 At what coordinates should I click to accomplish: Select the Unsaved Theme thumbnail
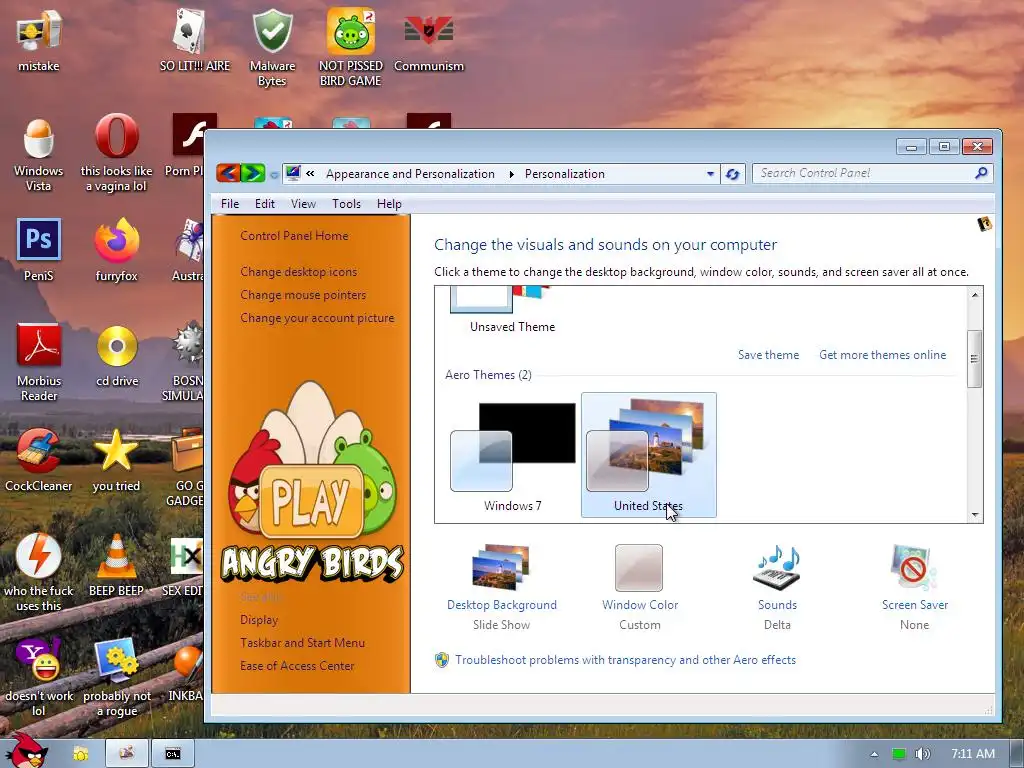click(x=513, y=312)
